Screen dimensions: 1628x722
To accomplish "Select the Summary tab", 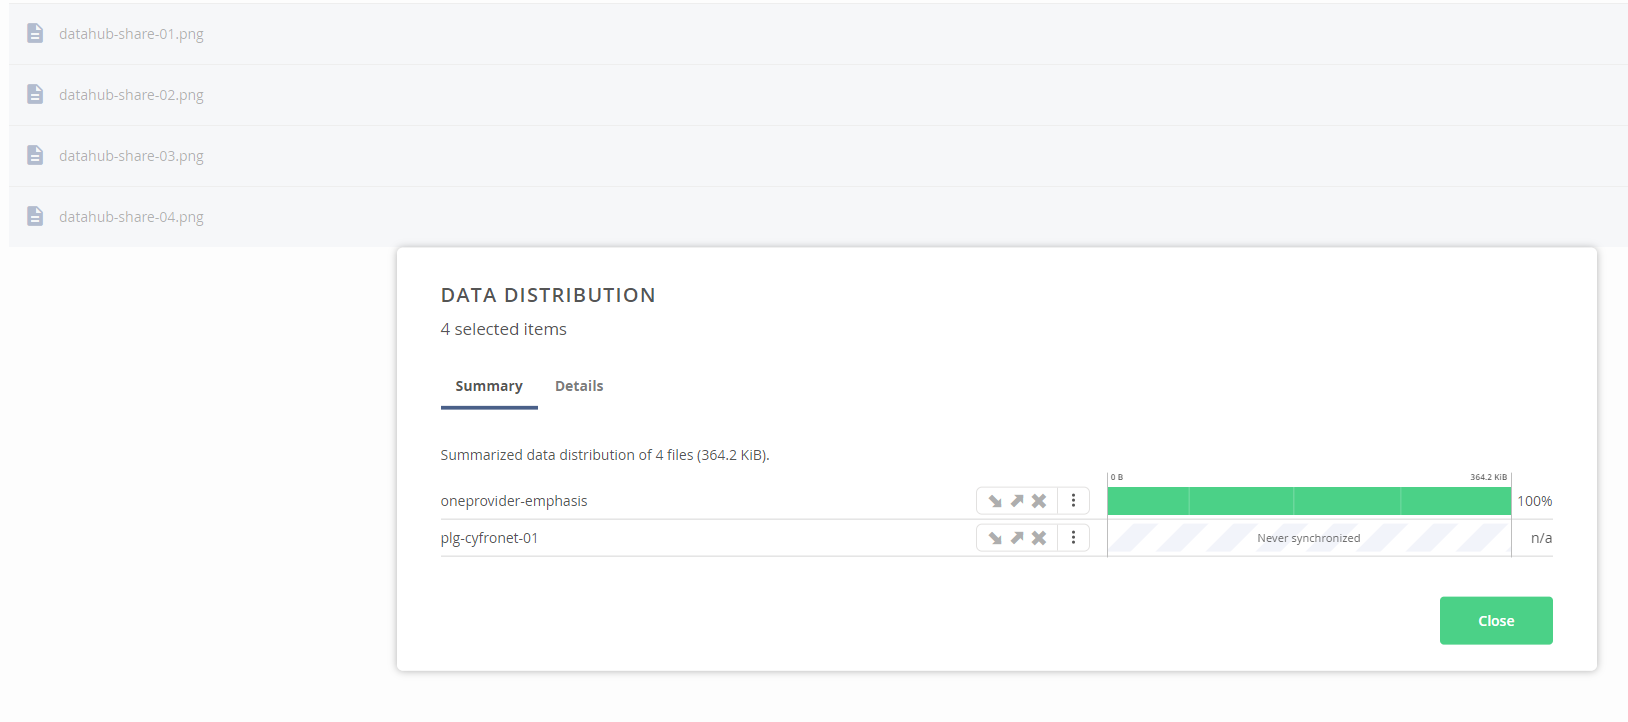I will pos(489,386).
